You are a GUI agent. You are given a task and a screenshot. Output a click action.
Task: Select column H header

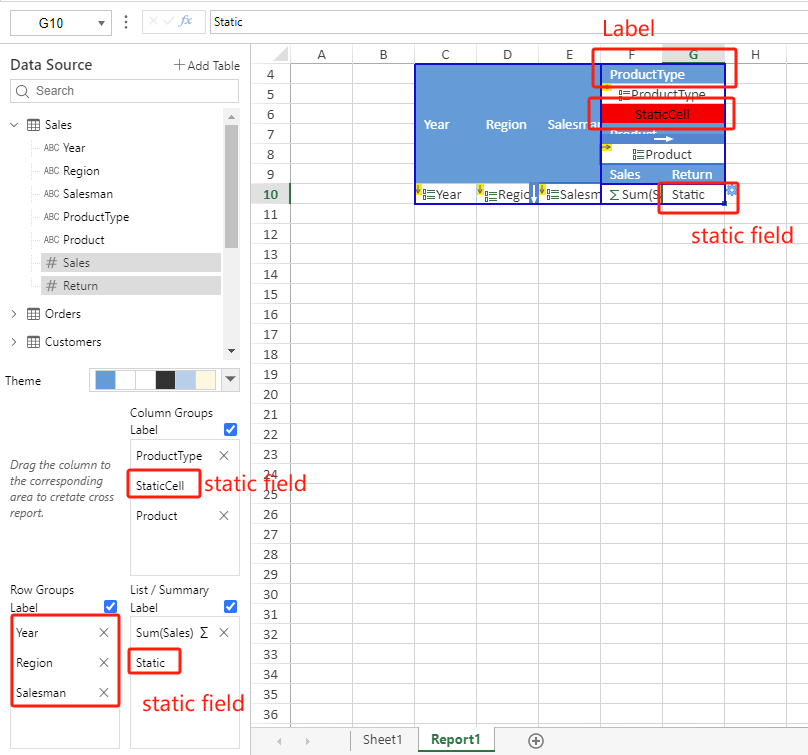pyautogui.click(x=755, y=55)
